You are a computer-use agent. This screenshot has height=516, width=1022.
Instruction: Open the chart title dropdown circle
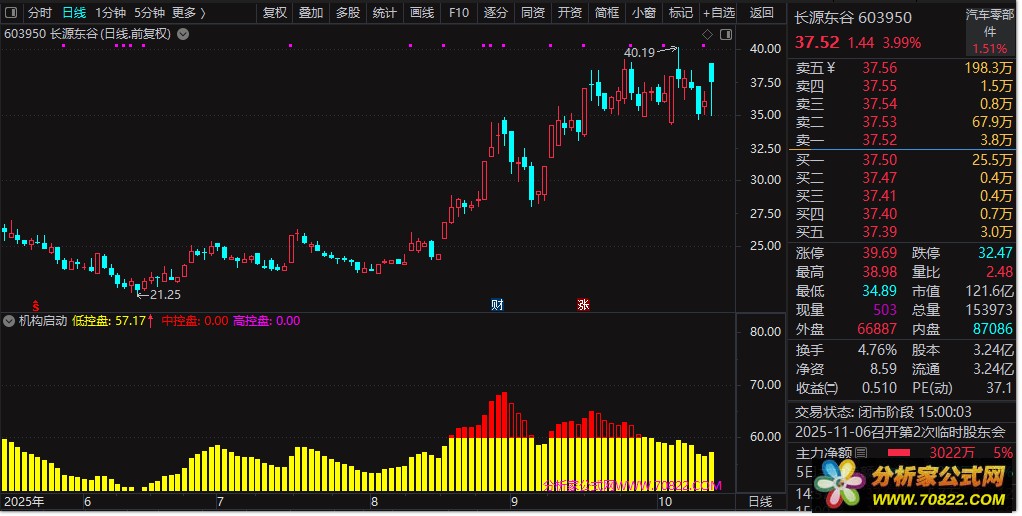(183, 34)
